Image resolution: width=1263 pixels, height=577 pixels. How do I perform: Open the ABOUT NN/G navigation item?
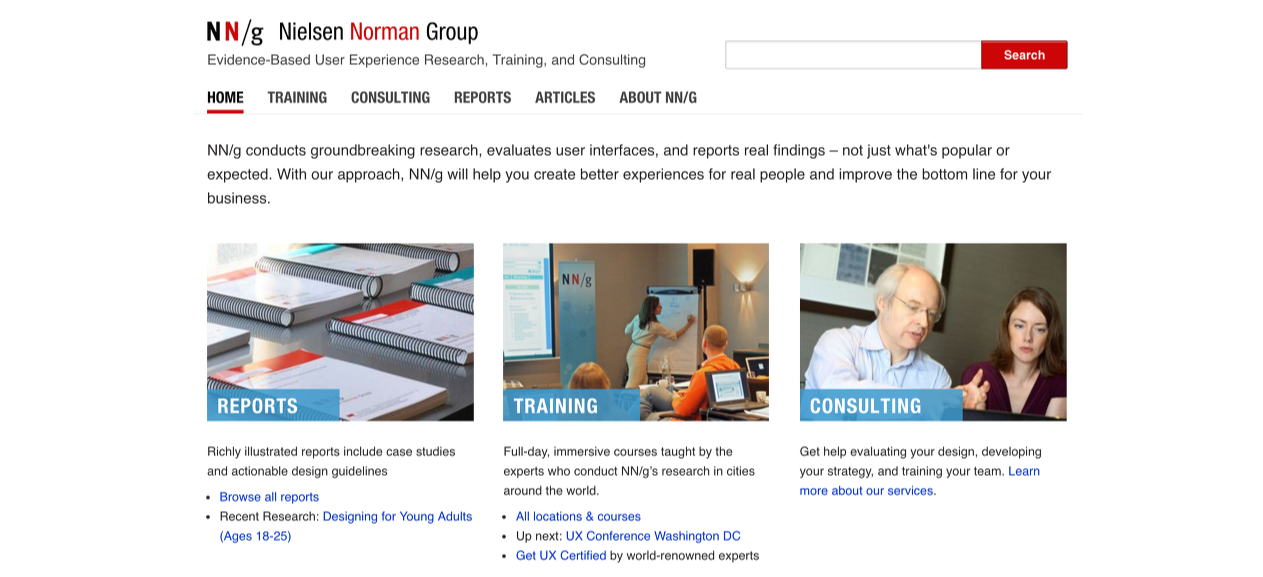[x=658, y=98]
